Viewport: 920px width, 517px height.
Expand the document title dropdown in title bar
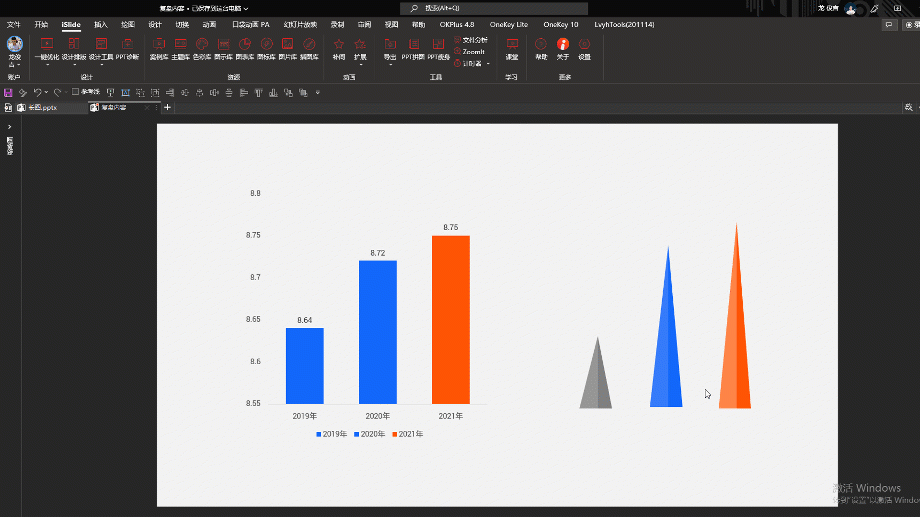pos(246,9)
